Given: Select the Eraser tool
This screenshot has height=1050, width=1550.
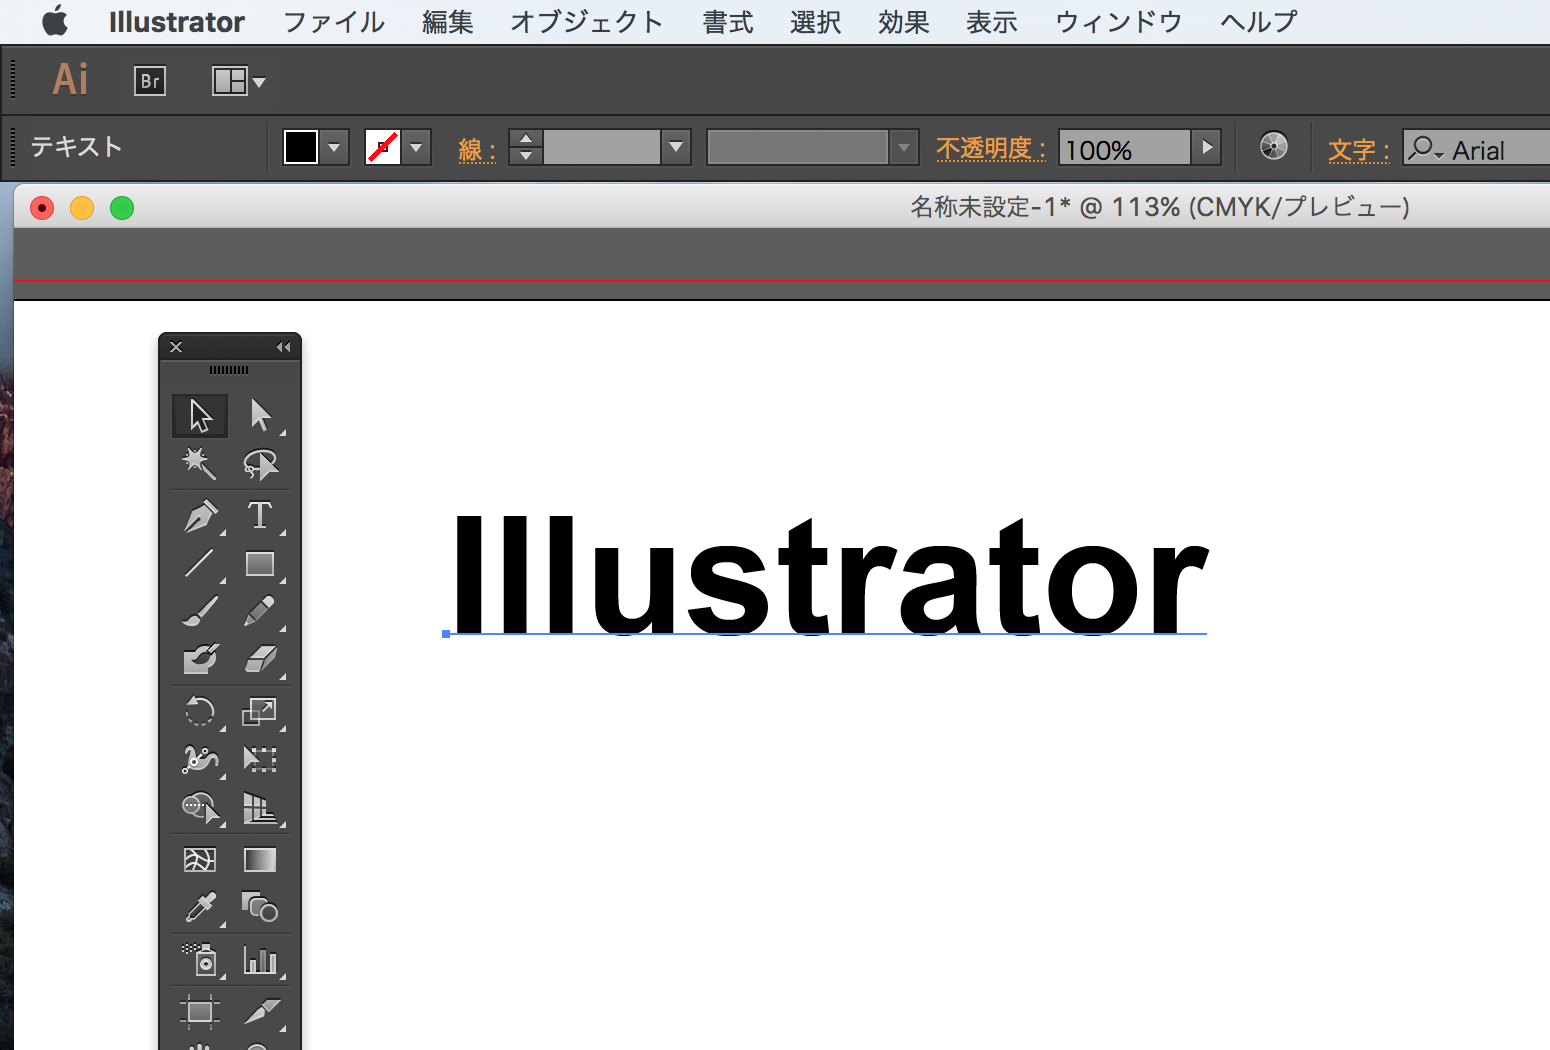Looking at the screenshot, I should click(x=260, y=659).
